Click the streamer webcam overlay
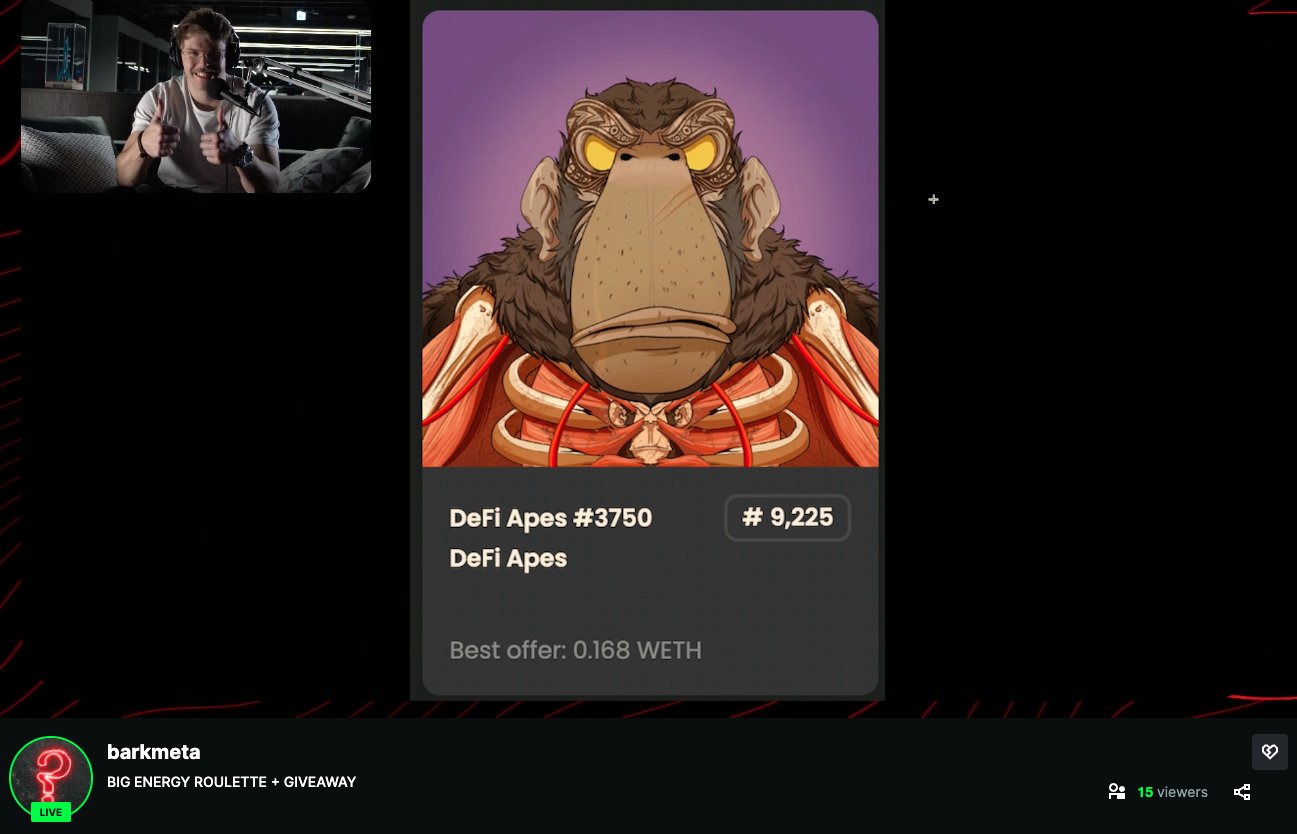This screenshot has width=1297, height=834. 196,96
